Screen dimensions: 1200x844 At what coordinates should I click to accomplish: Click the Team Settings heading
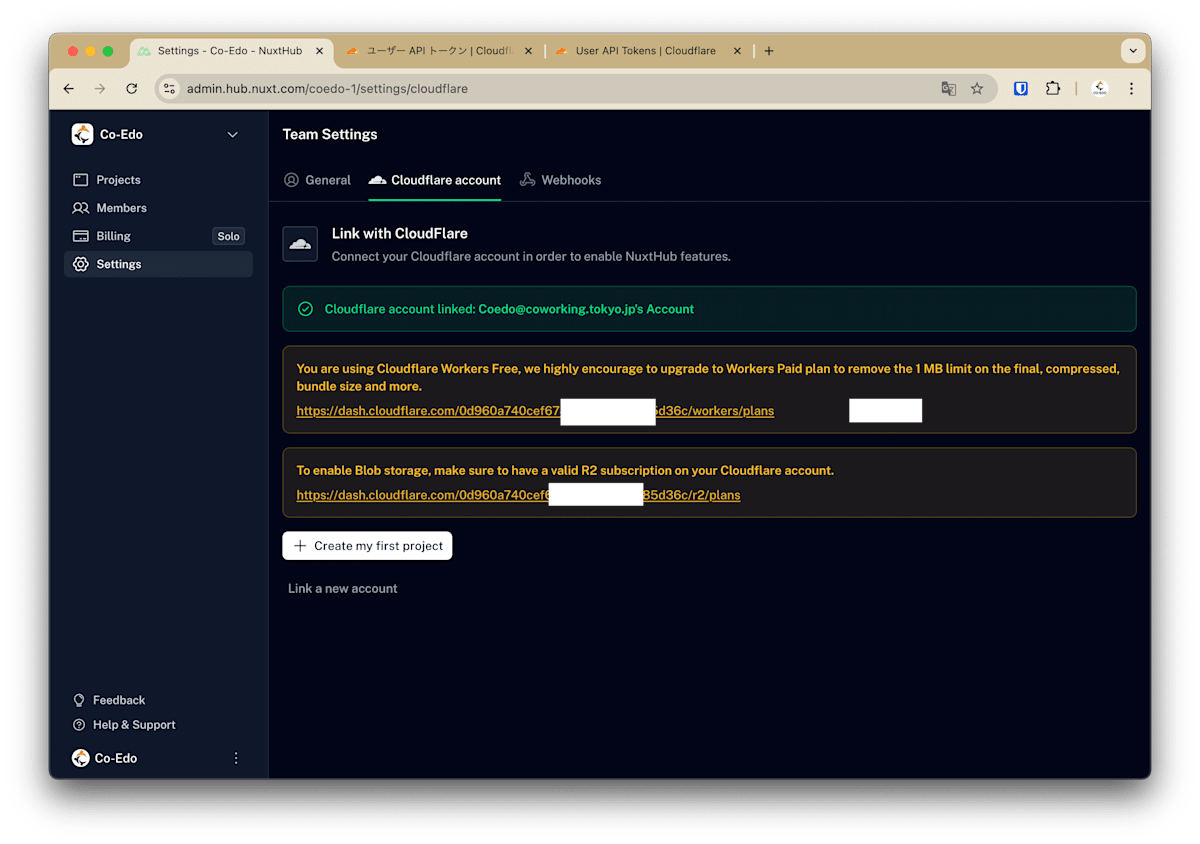pos(330,134)
